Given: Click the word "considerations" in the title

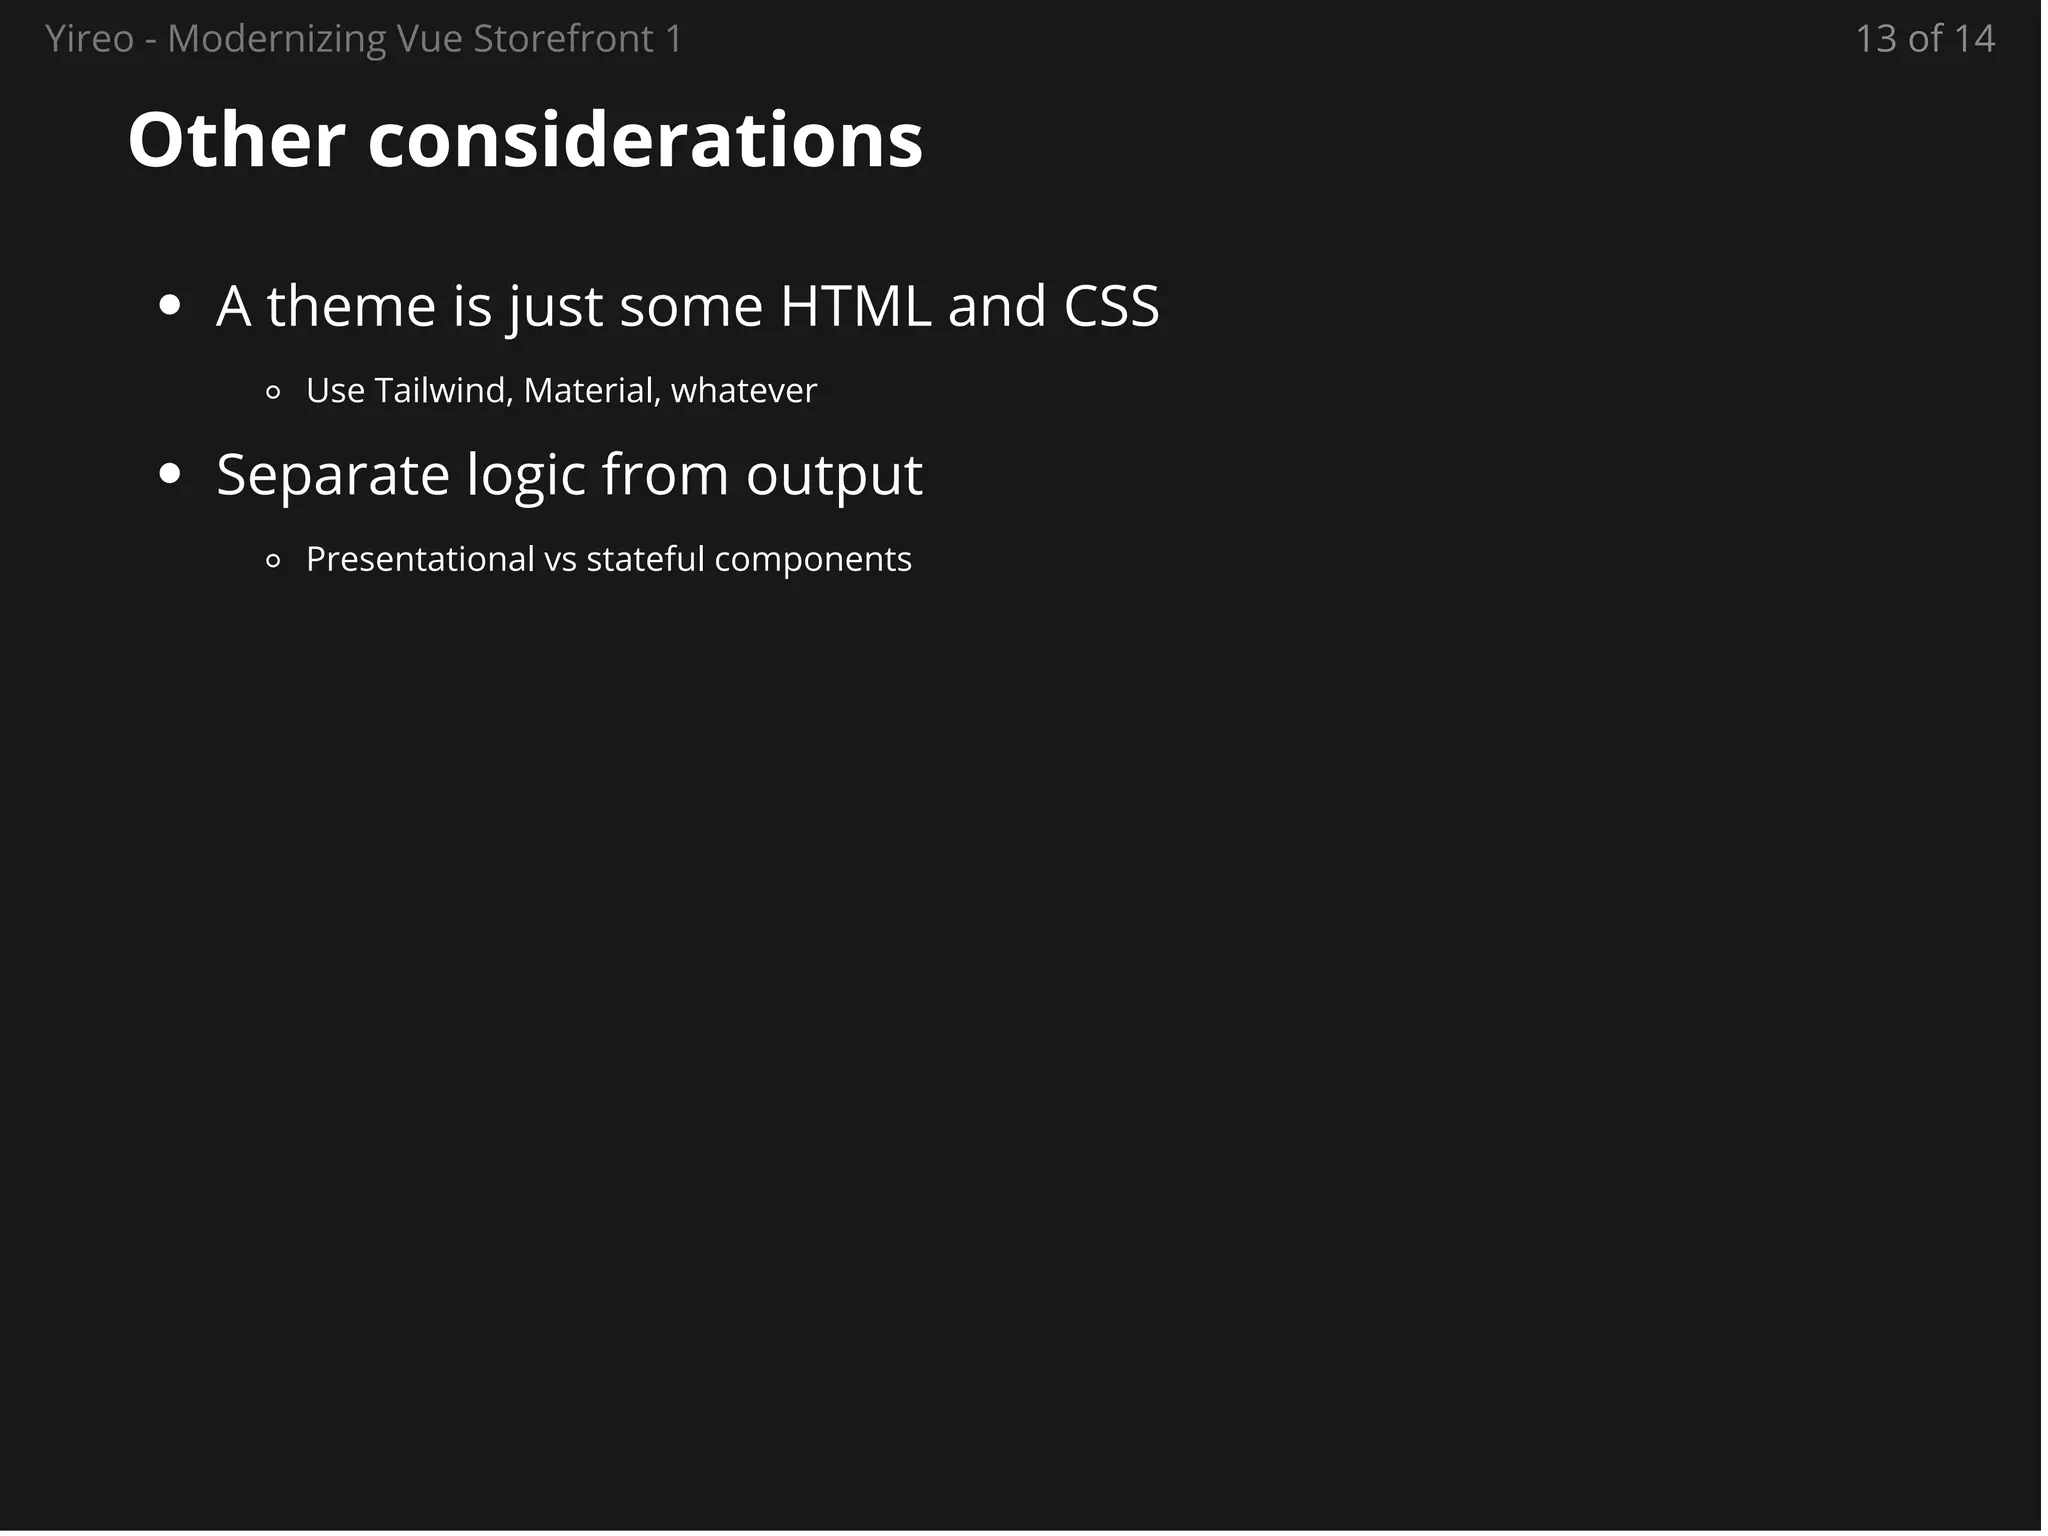Looking at the screenshot, I should (x=645, y=140).
